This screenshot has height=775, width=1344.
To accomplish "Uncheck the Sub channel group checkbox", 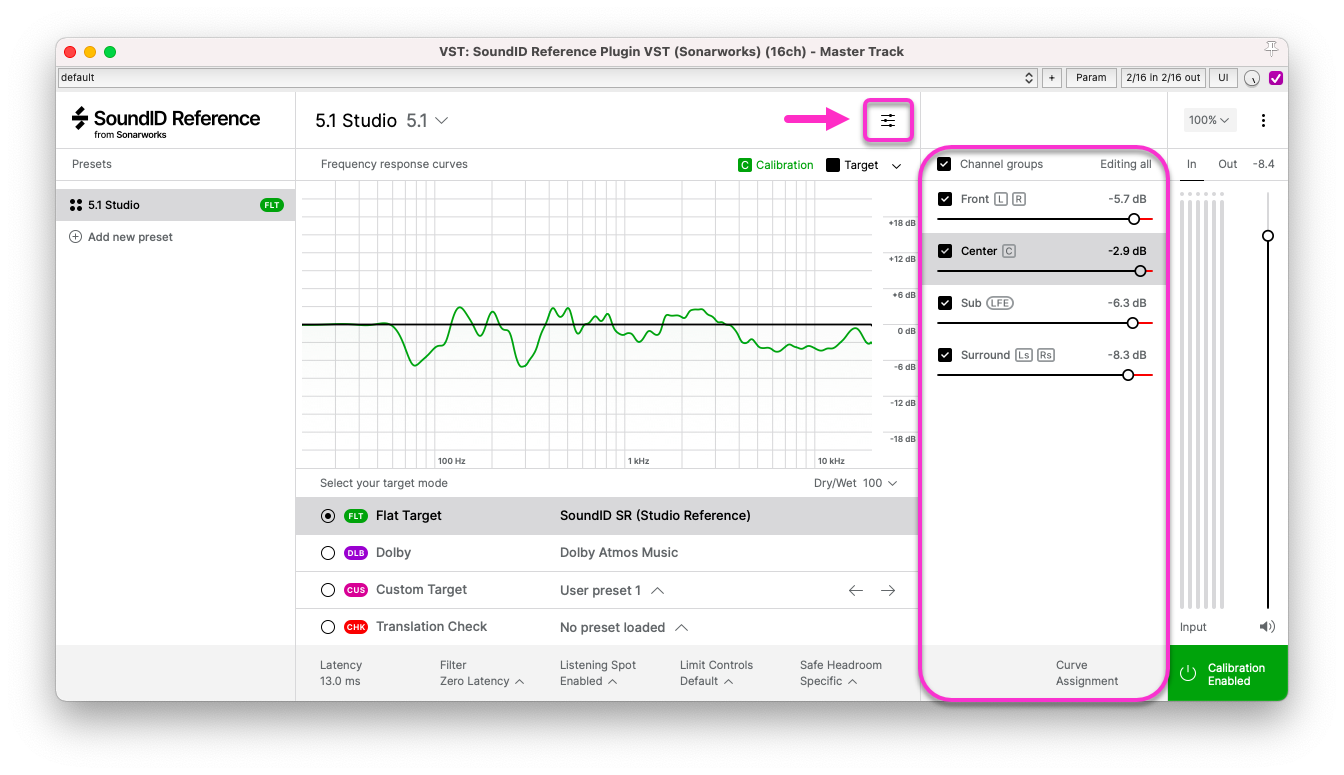I will tap(945, 303).
